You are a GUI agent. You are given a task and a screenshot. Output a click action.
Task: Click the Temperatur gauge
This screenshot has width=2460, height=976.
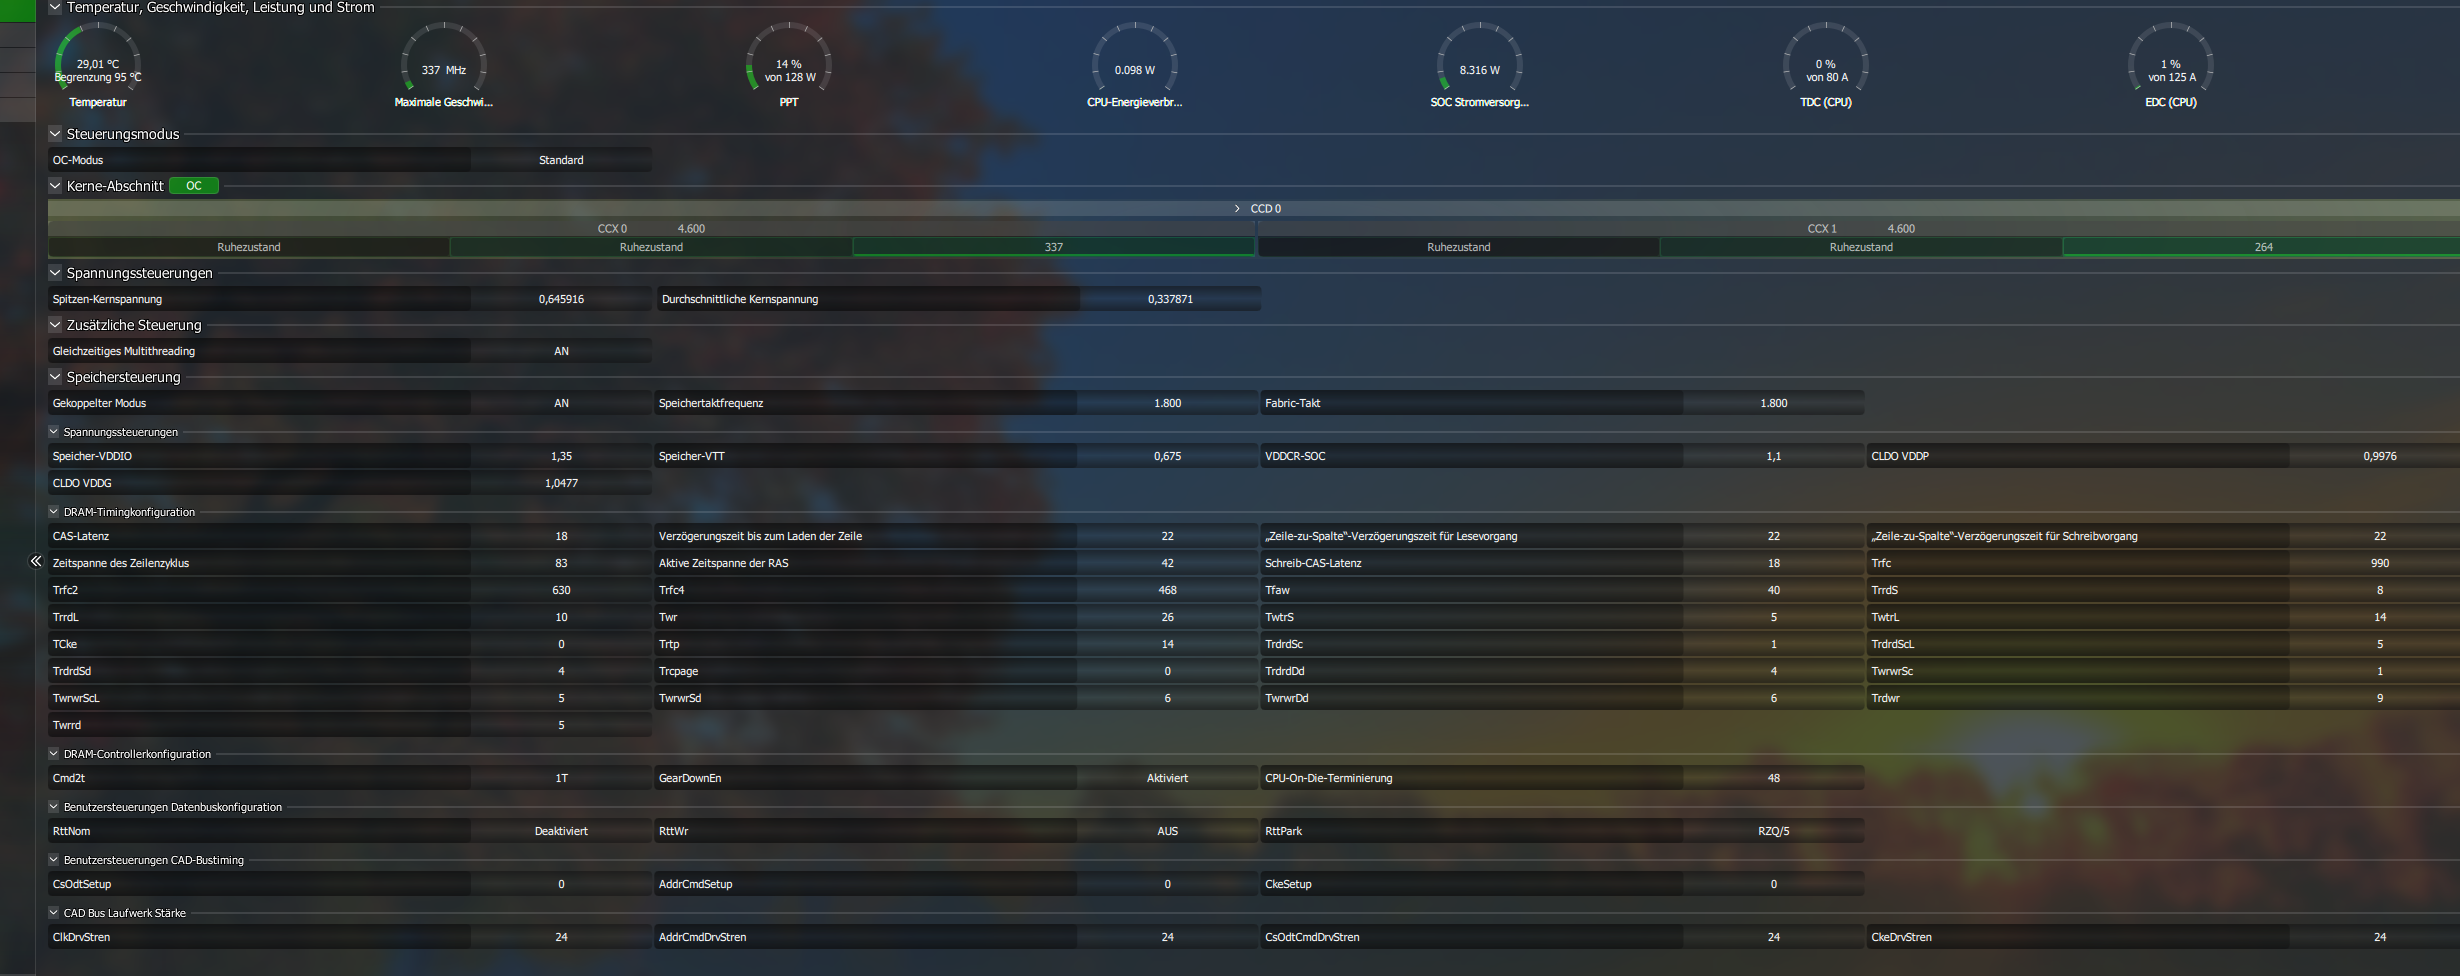97,62
